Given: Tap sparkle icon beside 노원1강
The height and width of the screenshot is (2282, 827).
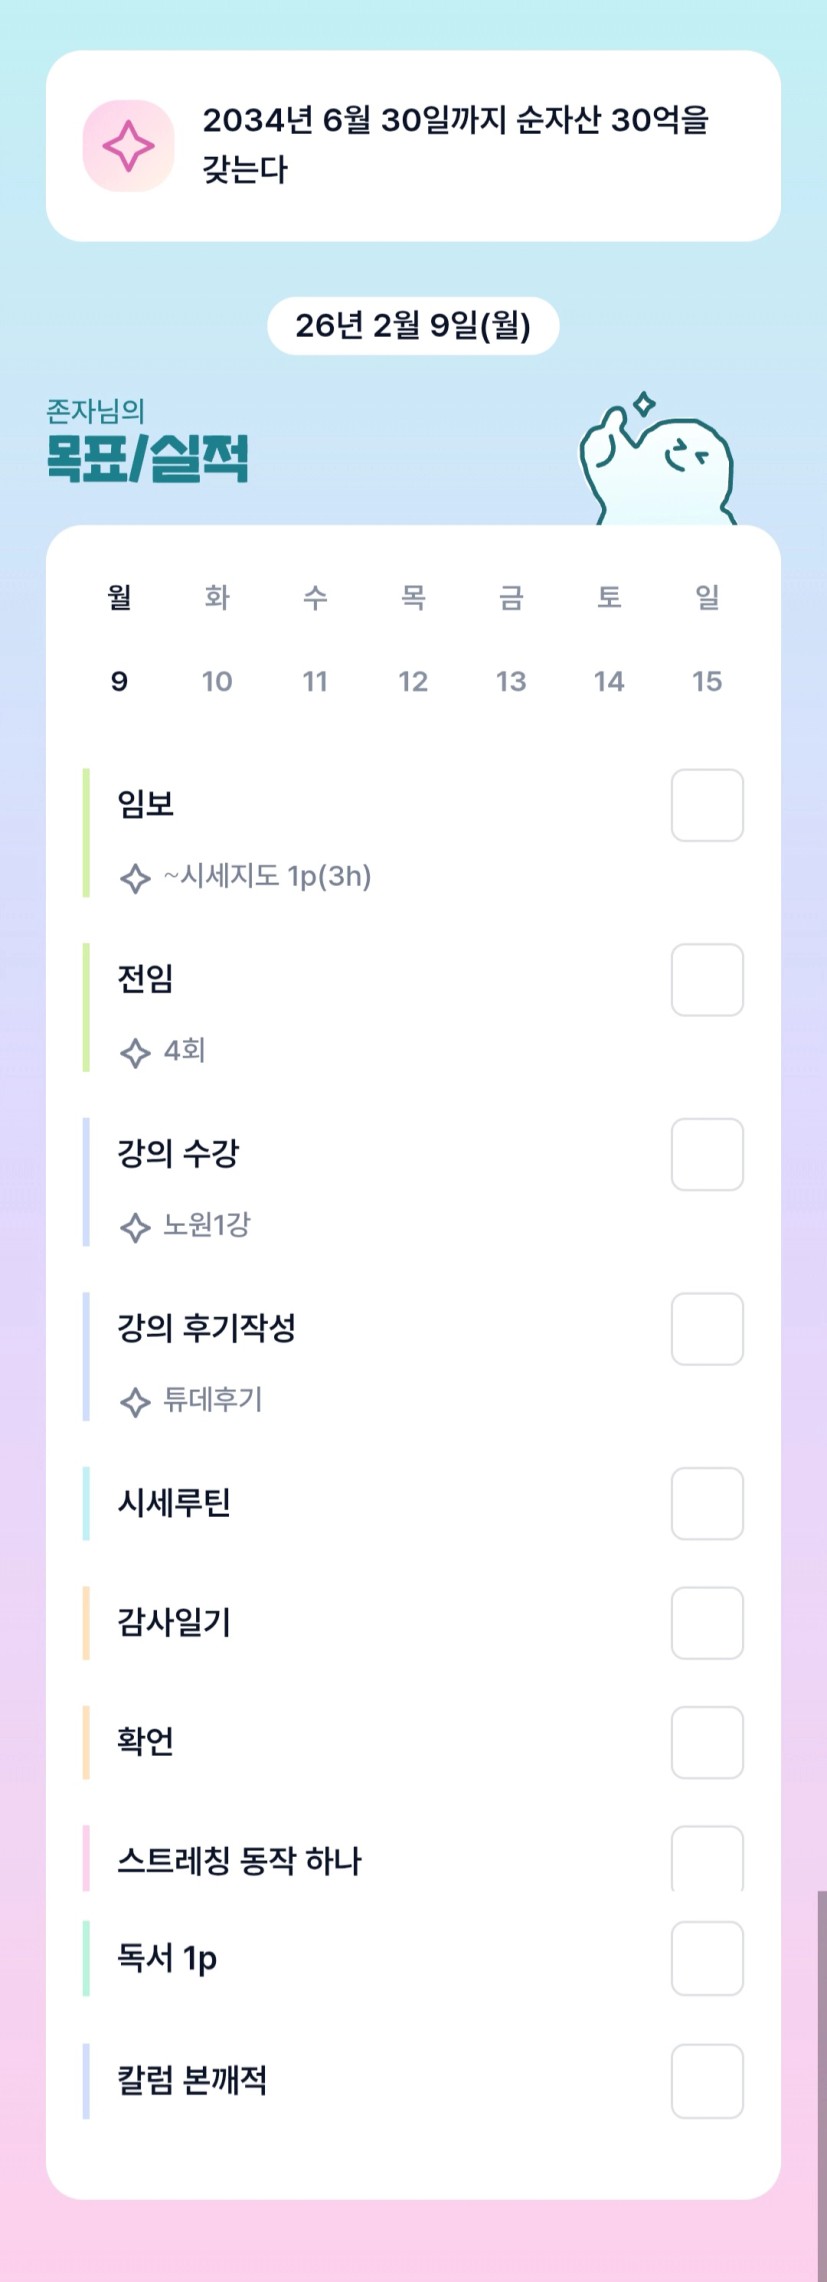Looking at the screenshot, I should 135,1227.
